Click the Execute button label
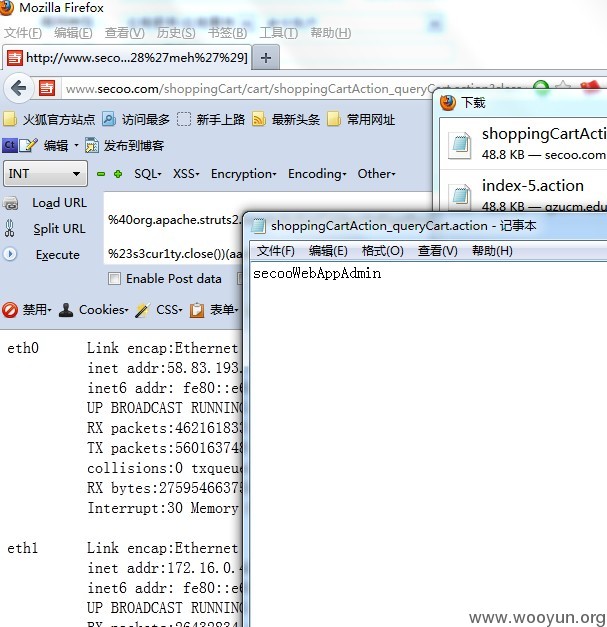Screen dimensions: 607x627 (58, 255)
